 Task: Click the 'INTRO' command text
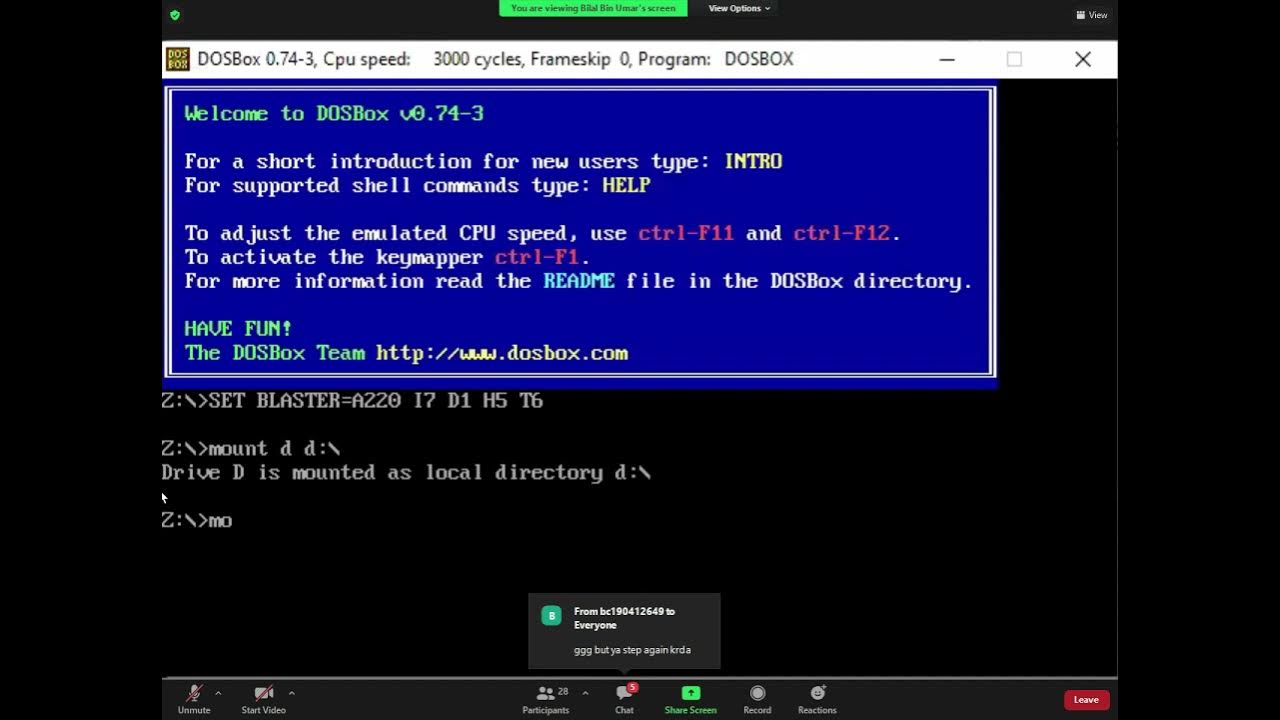tap(753, 161)
